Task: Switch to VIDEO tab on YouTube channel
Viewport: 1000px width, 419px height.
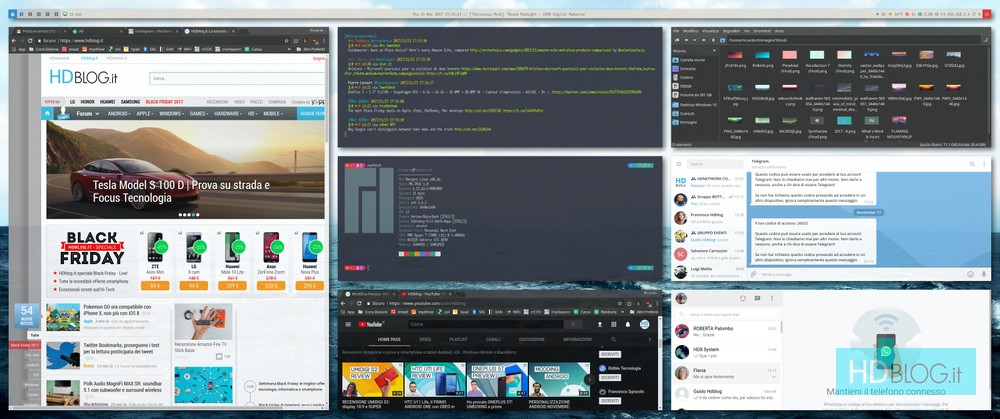Action: (x=425, y=339)
